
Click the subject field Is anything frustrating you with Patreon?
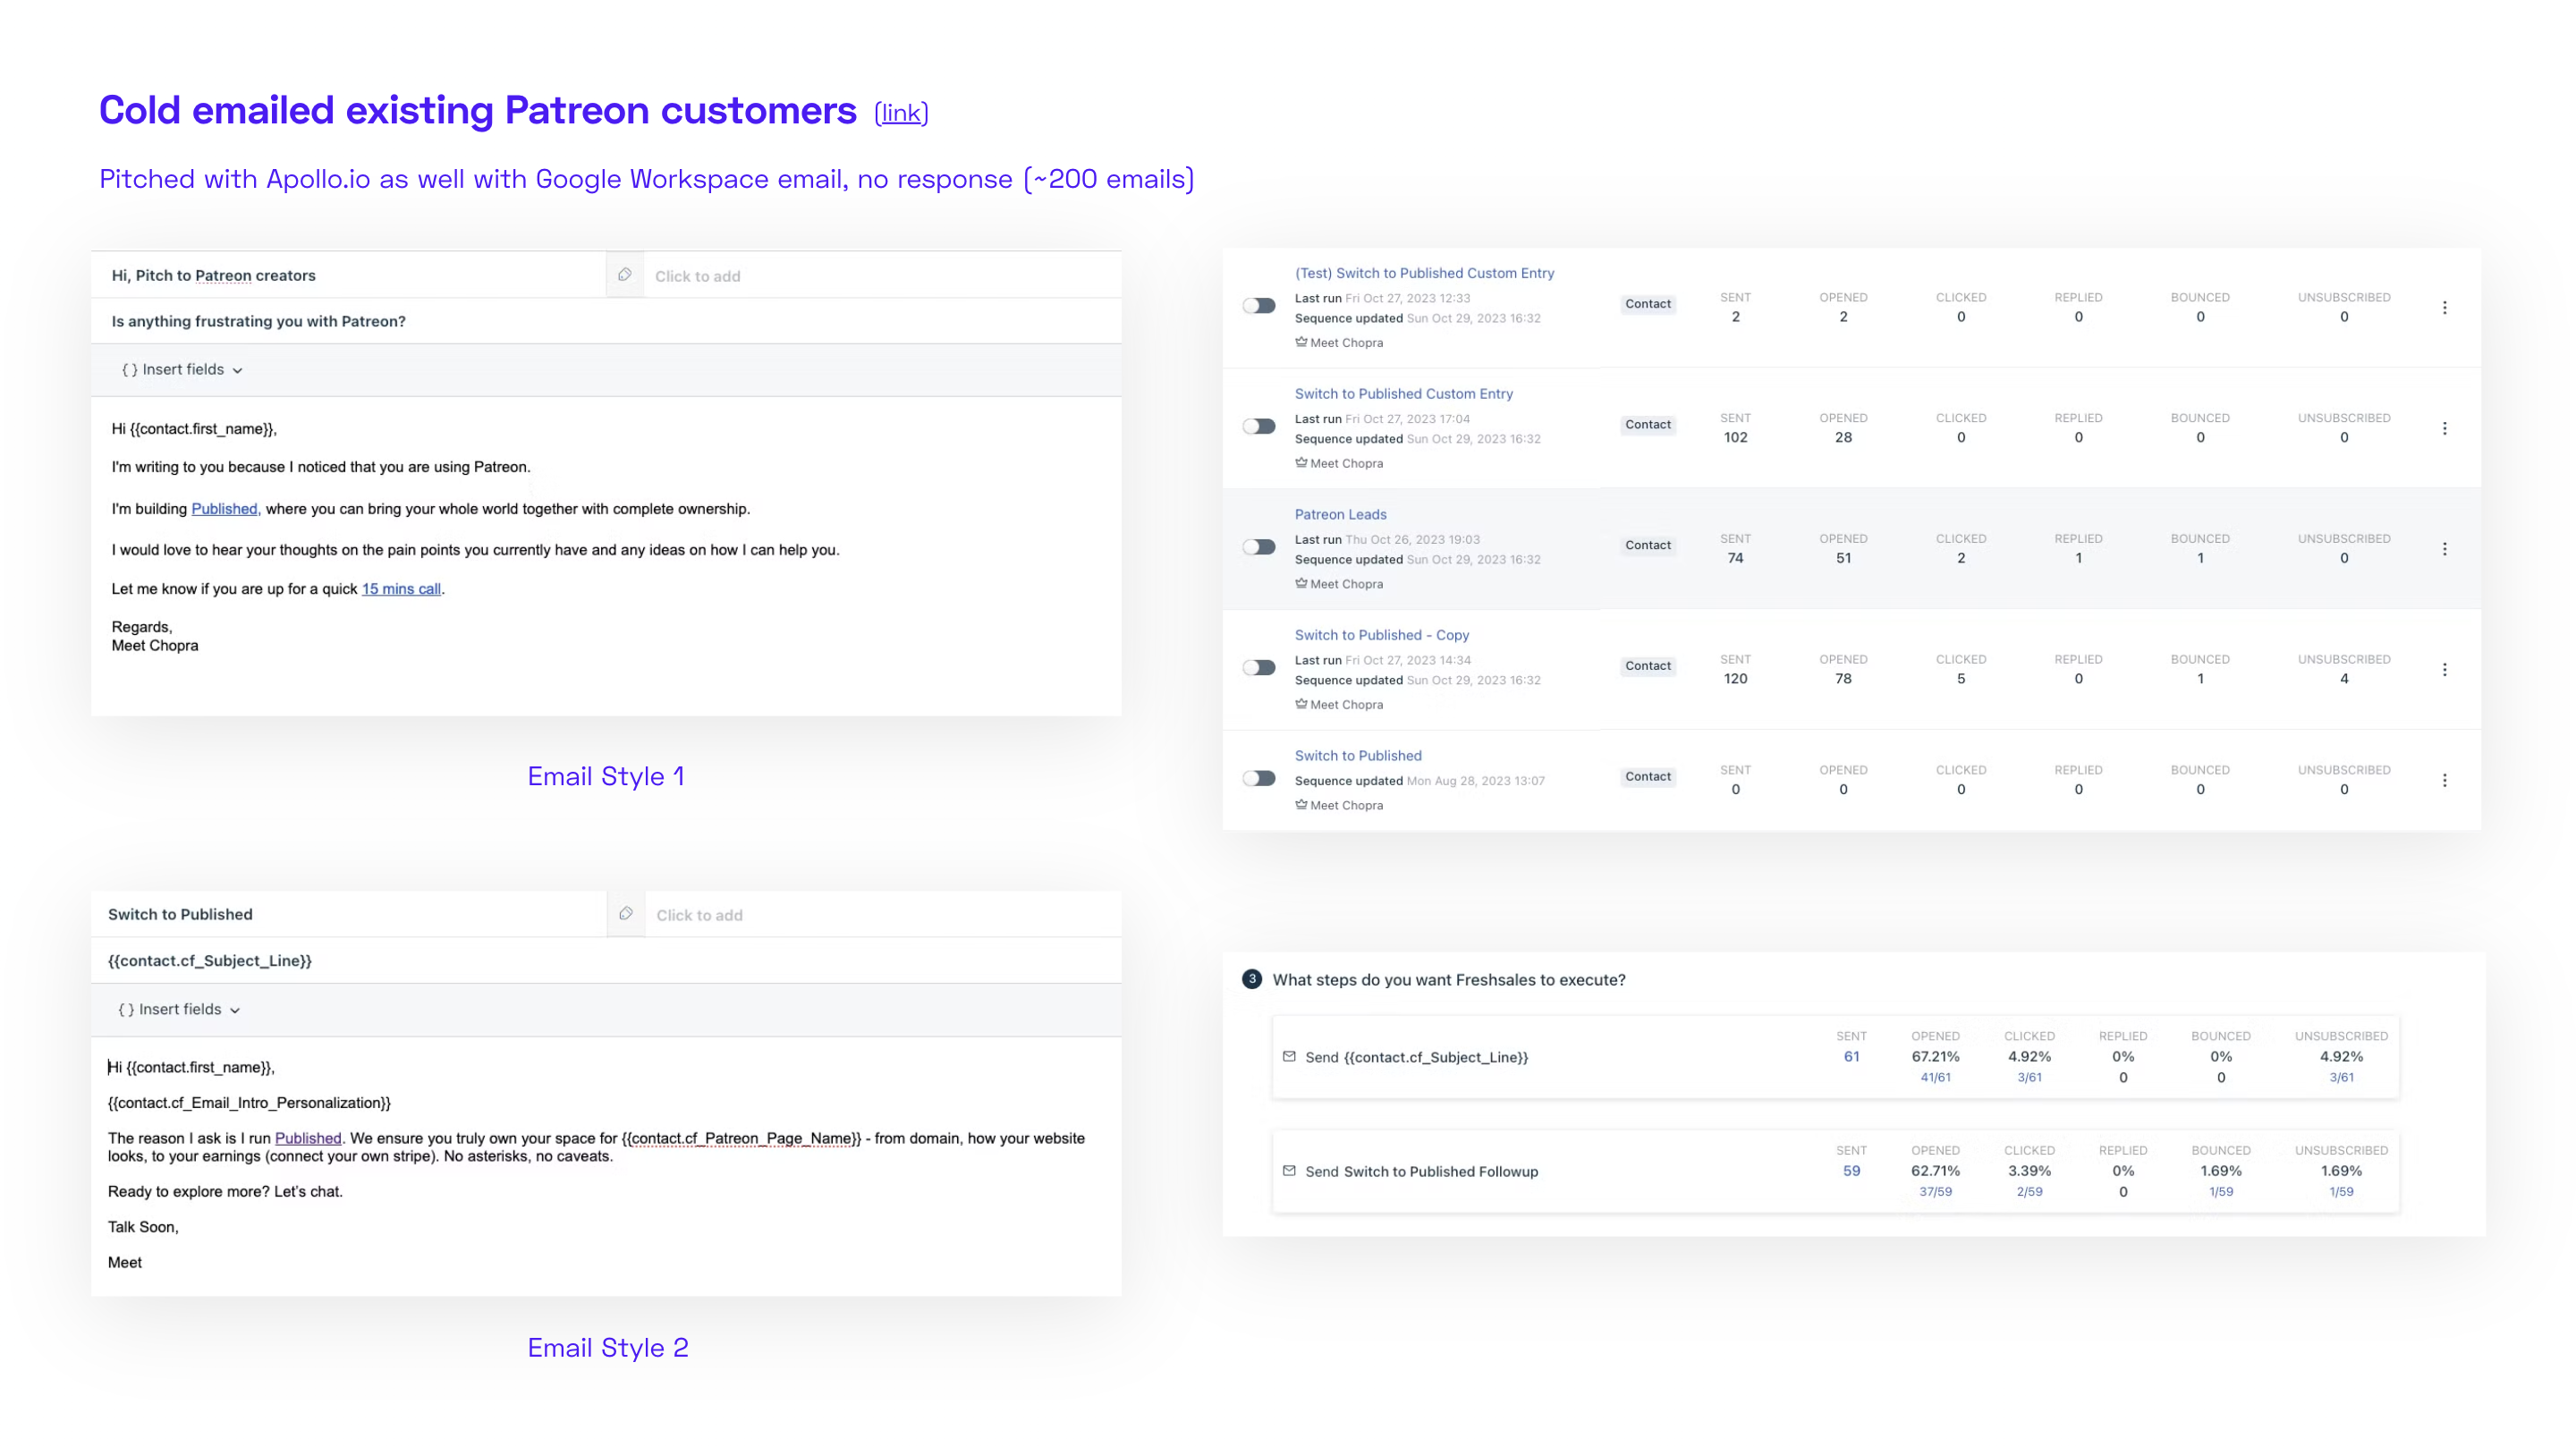coord(259,321)
